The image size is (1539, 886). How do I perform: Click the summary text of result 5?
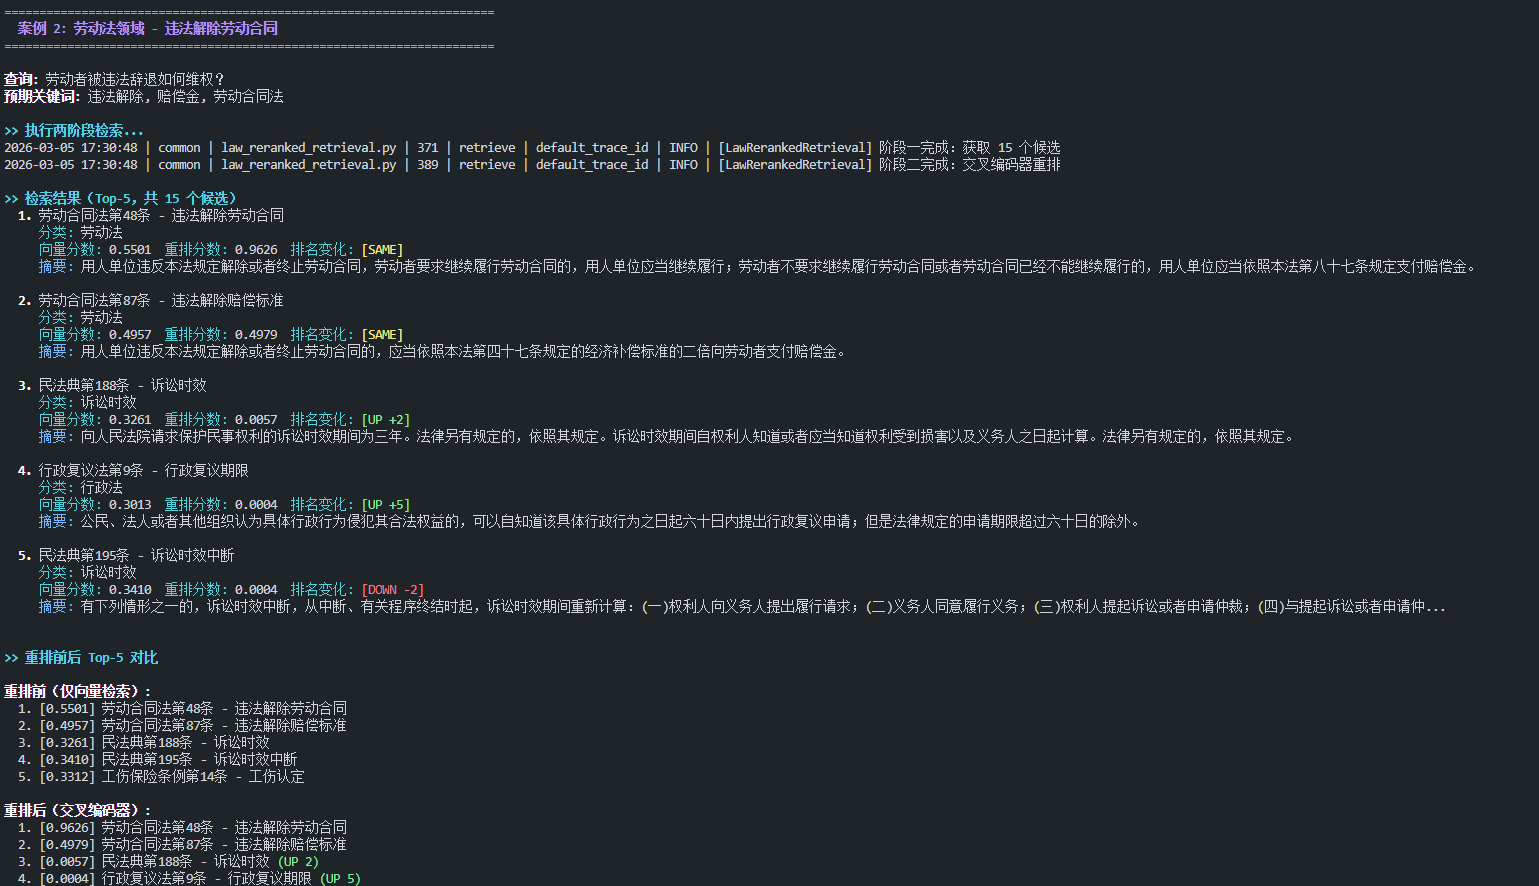763,606
